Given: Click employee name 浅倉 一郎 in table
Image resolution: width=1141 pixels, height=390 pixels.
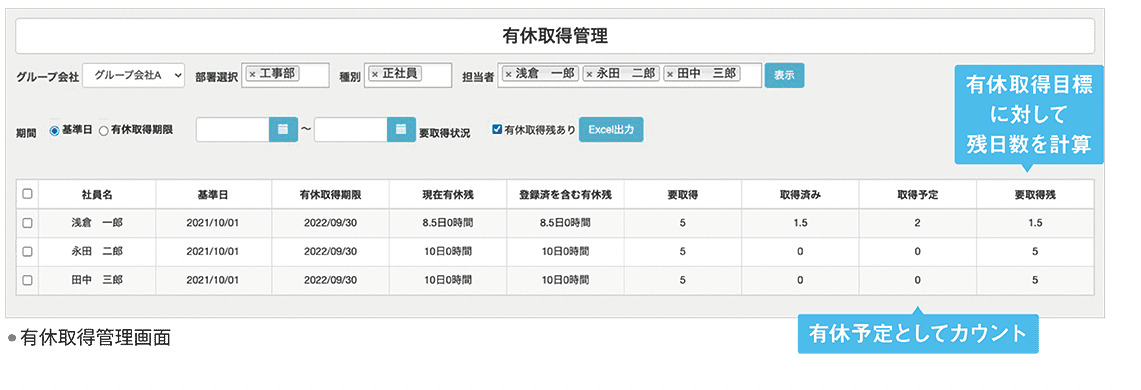Looking at the screenshot, I should tap(97, 223).
